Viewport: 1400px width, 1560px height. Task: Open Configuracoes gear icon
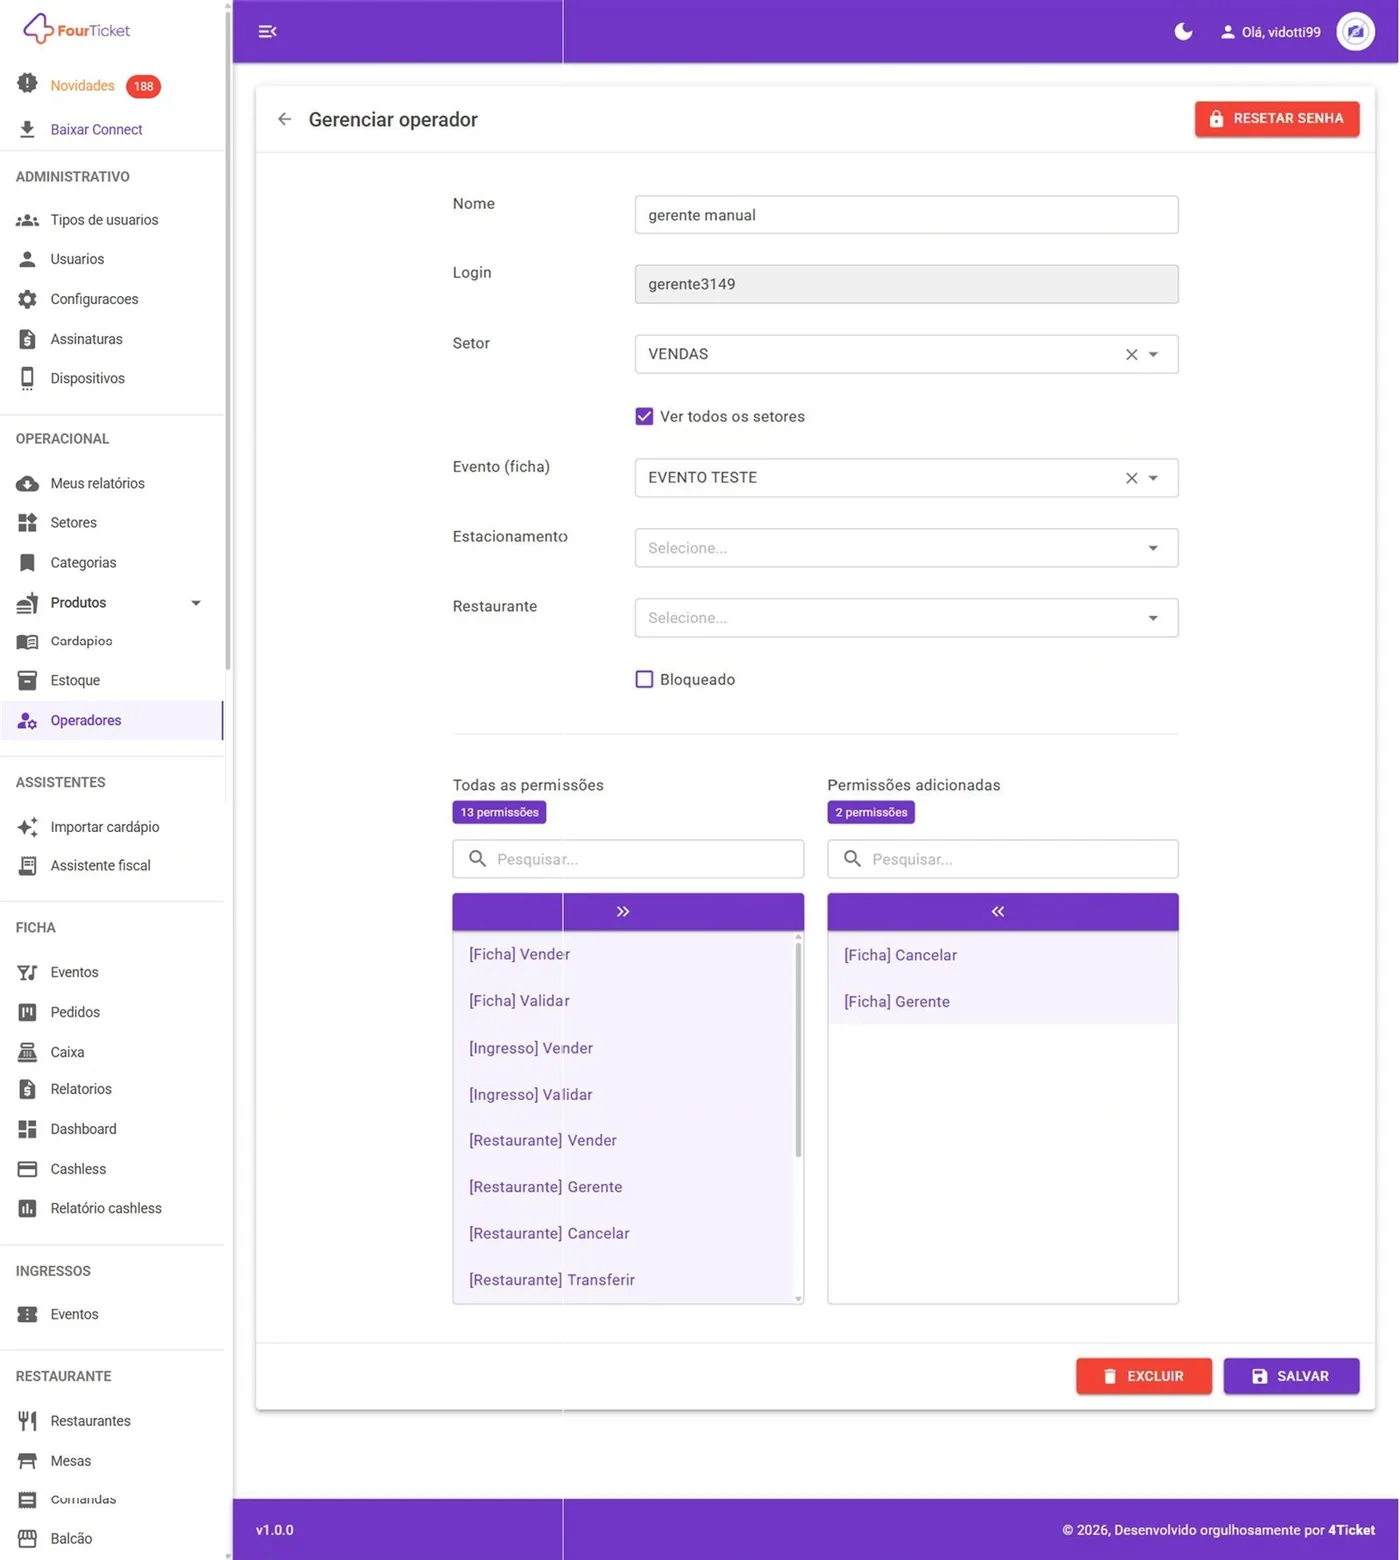point(27,299)
